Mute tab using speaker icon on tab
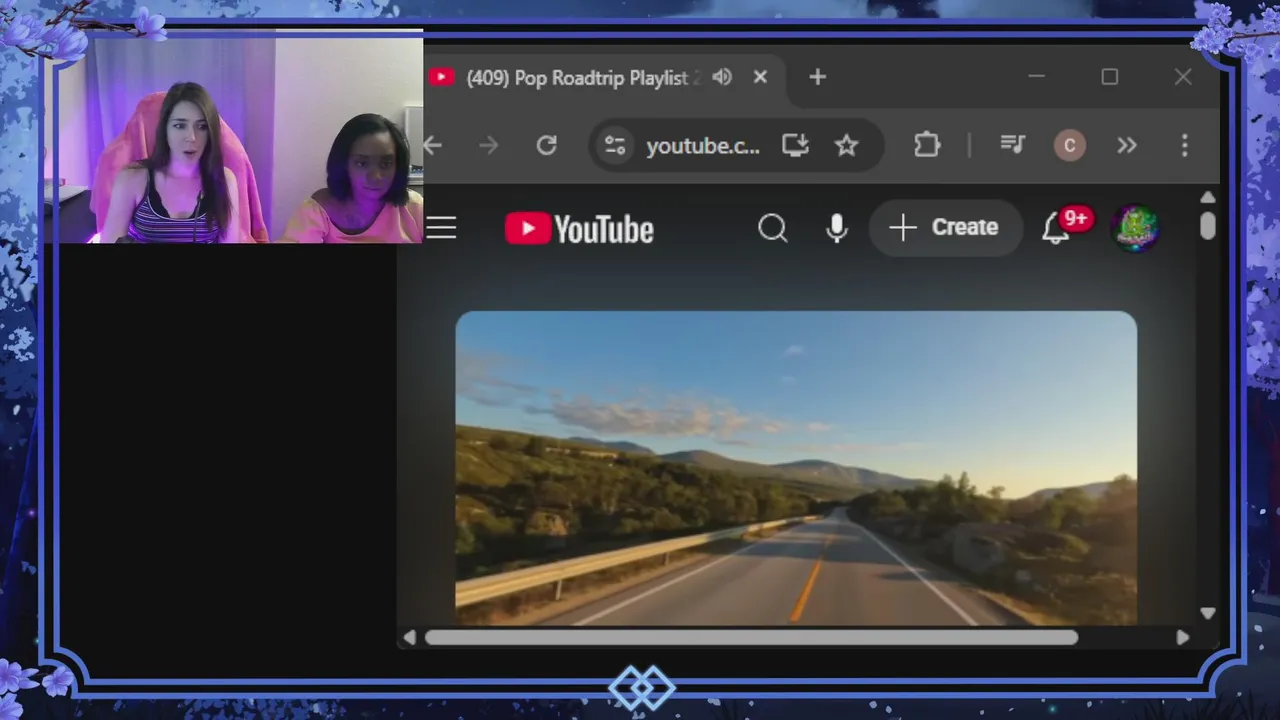 click(x=722, y=77)
